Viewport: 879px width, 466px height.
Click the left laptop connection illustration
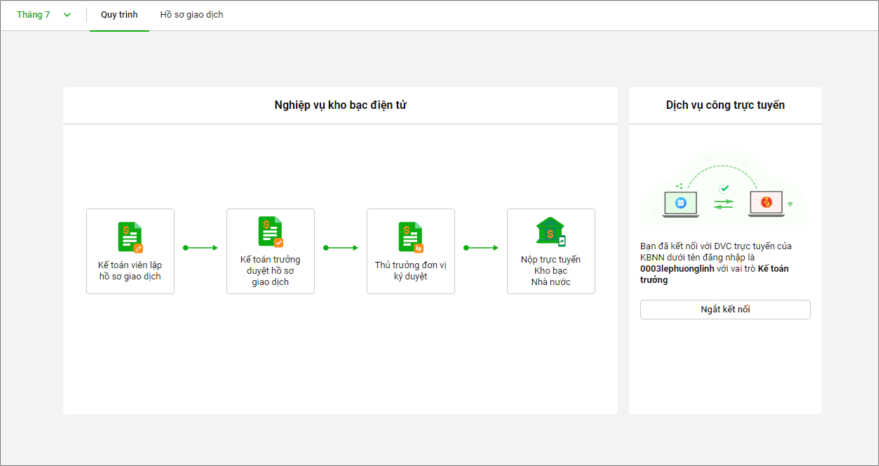pos(681,204)
